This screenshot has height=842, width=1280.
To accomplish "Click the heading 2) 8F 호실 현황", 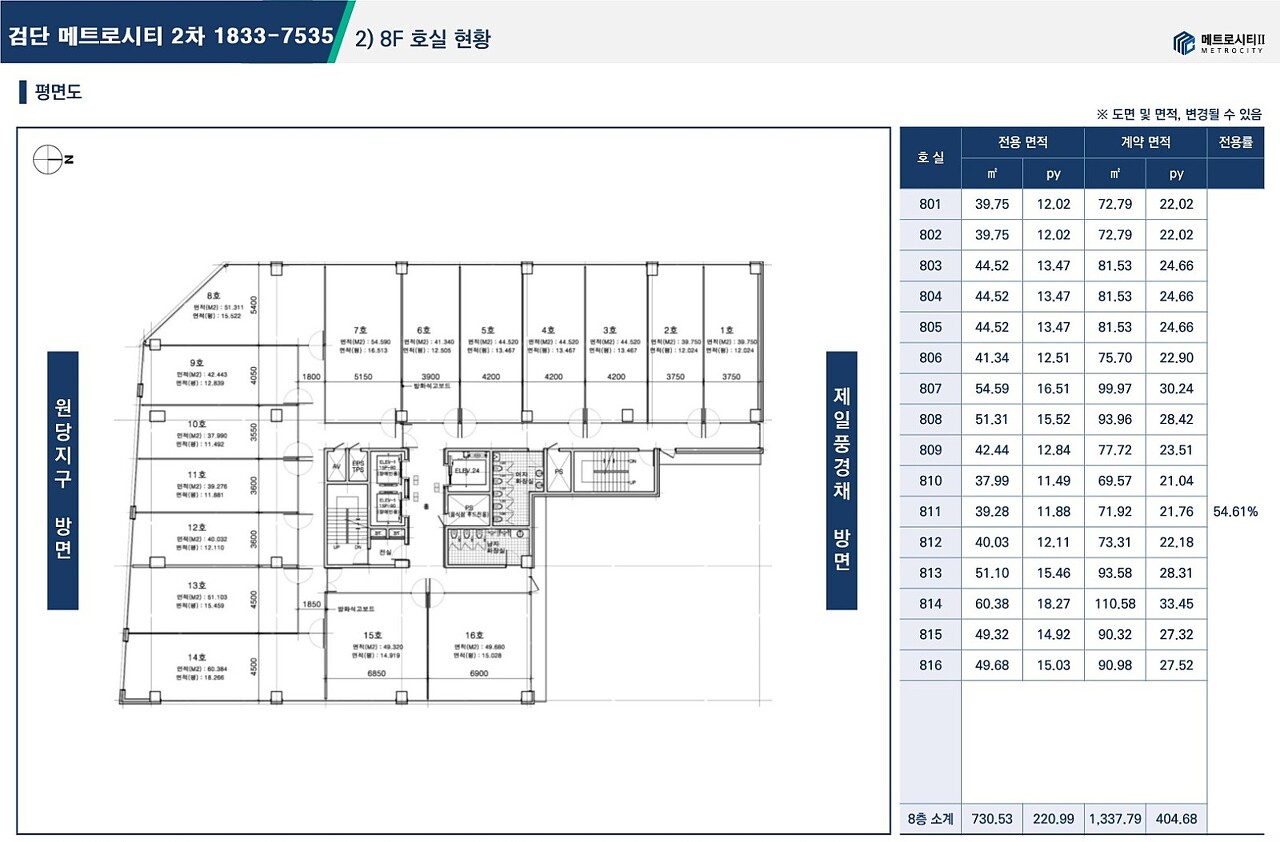I will click(423, 39).
